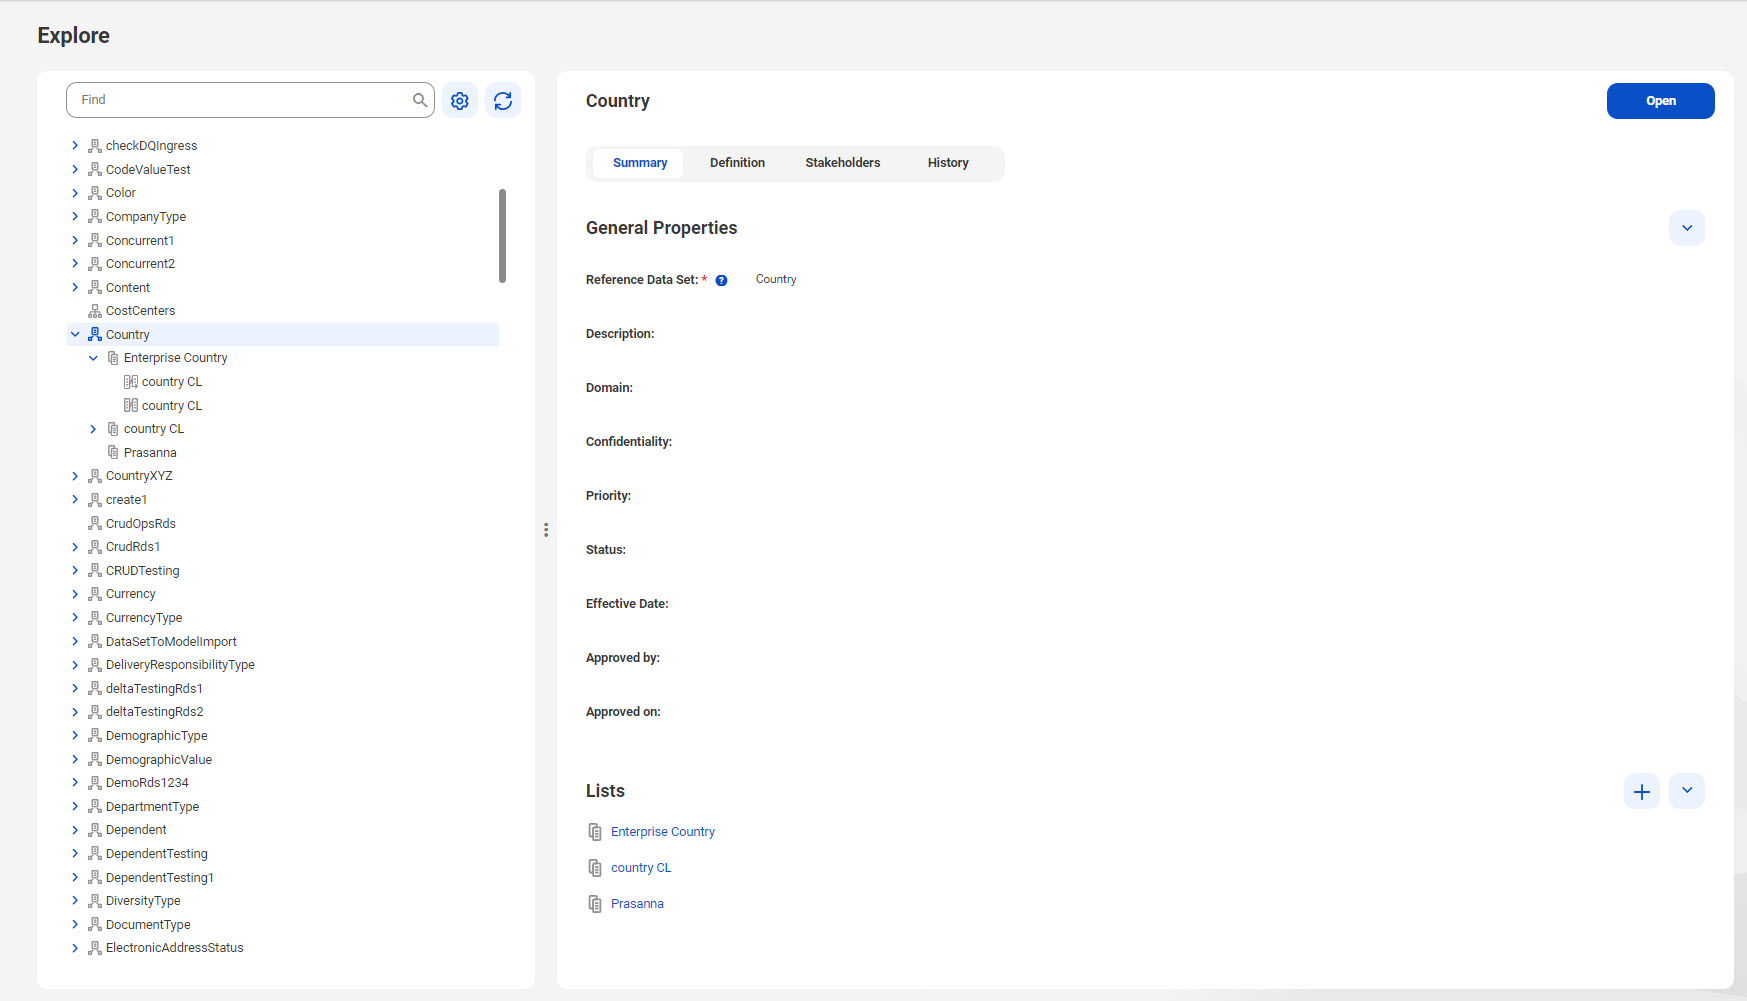Expand the DepartmentType tree node

(75, 807)
